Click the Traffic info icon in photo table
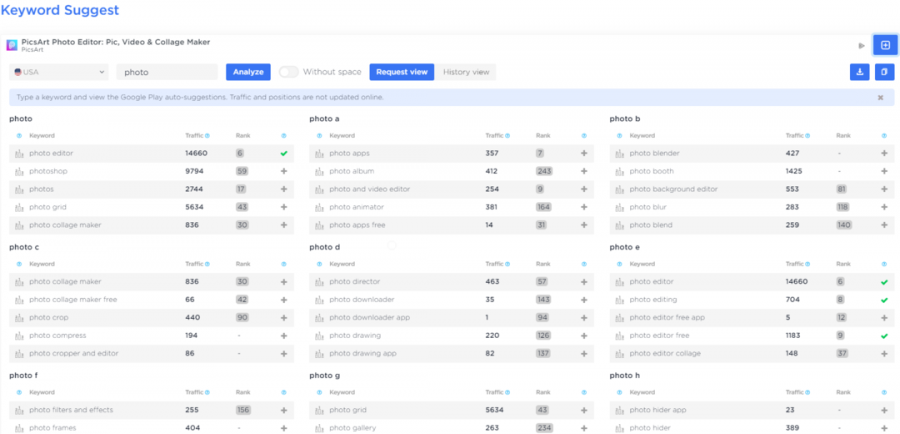Image resolution: width=900 pixels, height=434 pixels. pos(207,136)
